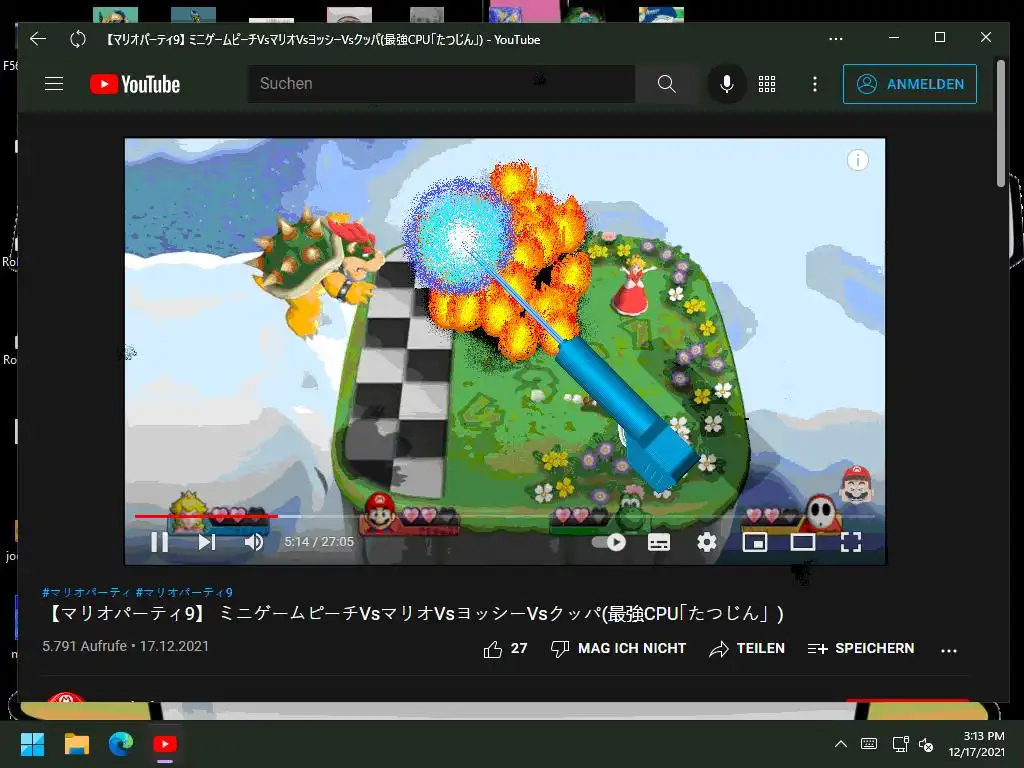Click the 5.791 Aufrufe view count
Viewport: 1024px width, 768px height.
(84, 646)
